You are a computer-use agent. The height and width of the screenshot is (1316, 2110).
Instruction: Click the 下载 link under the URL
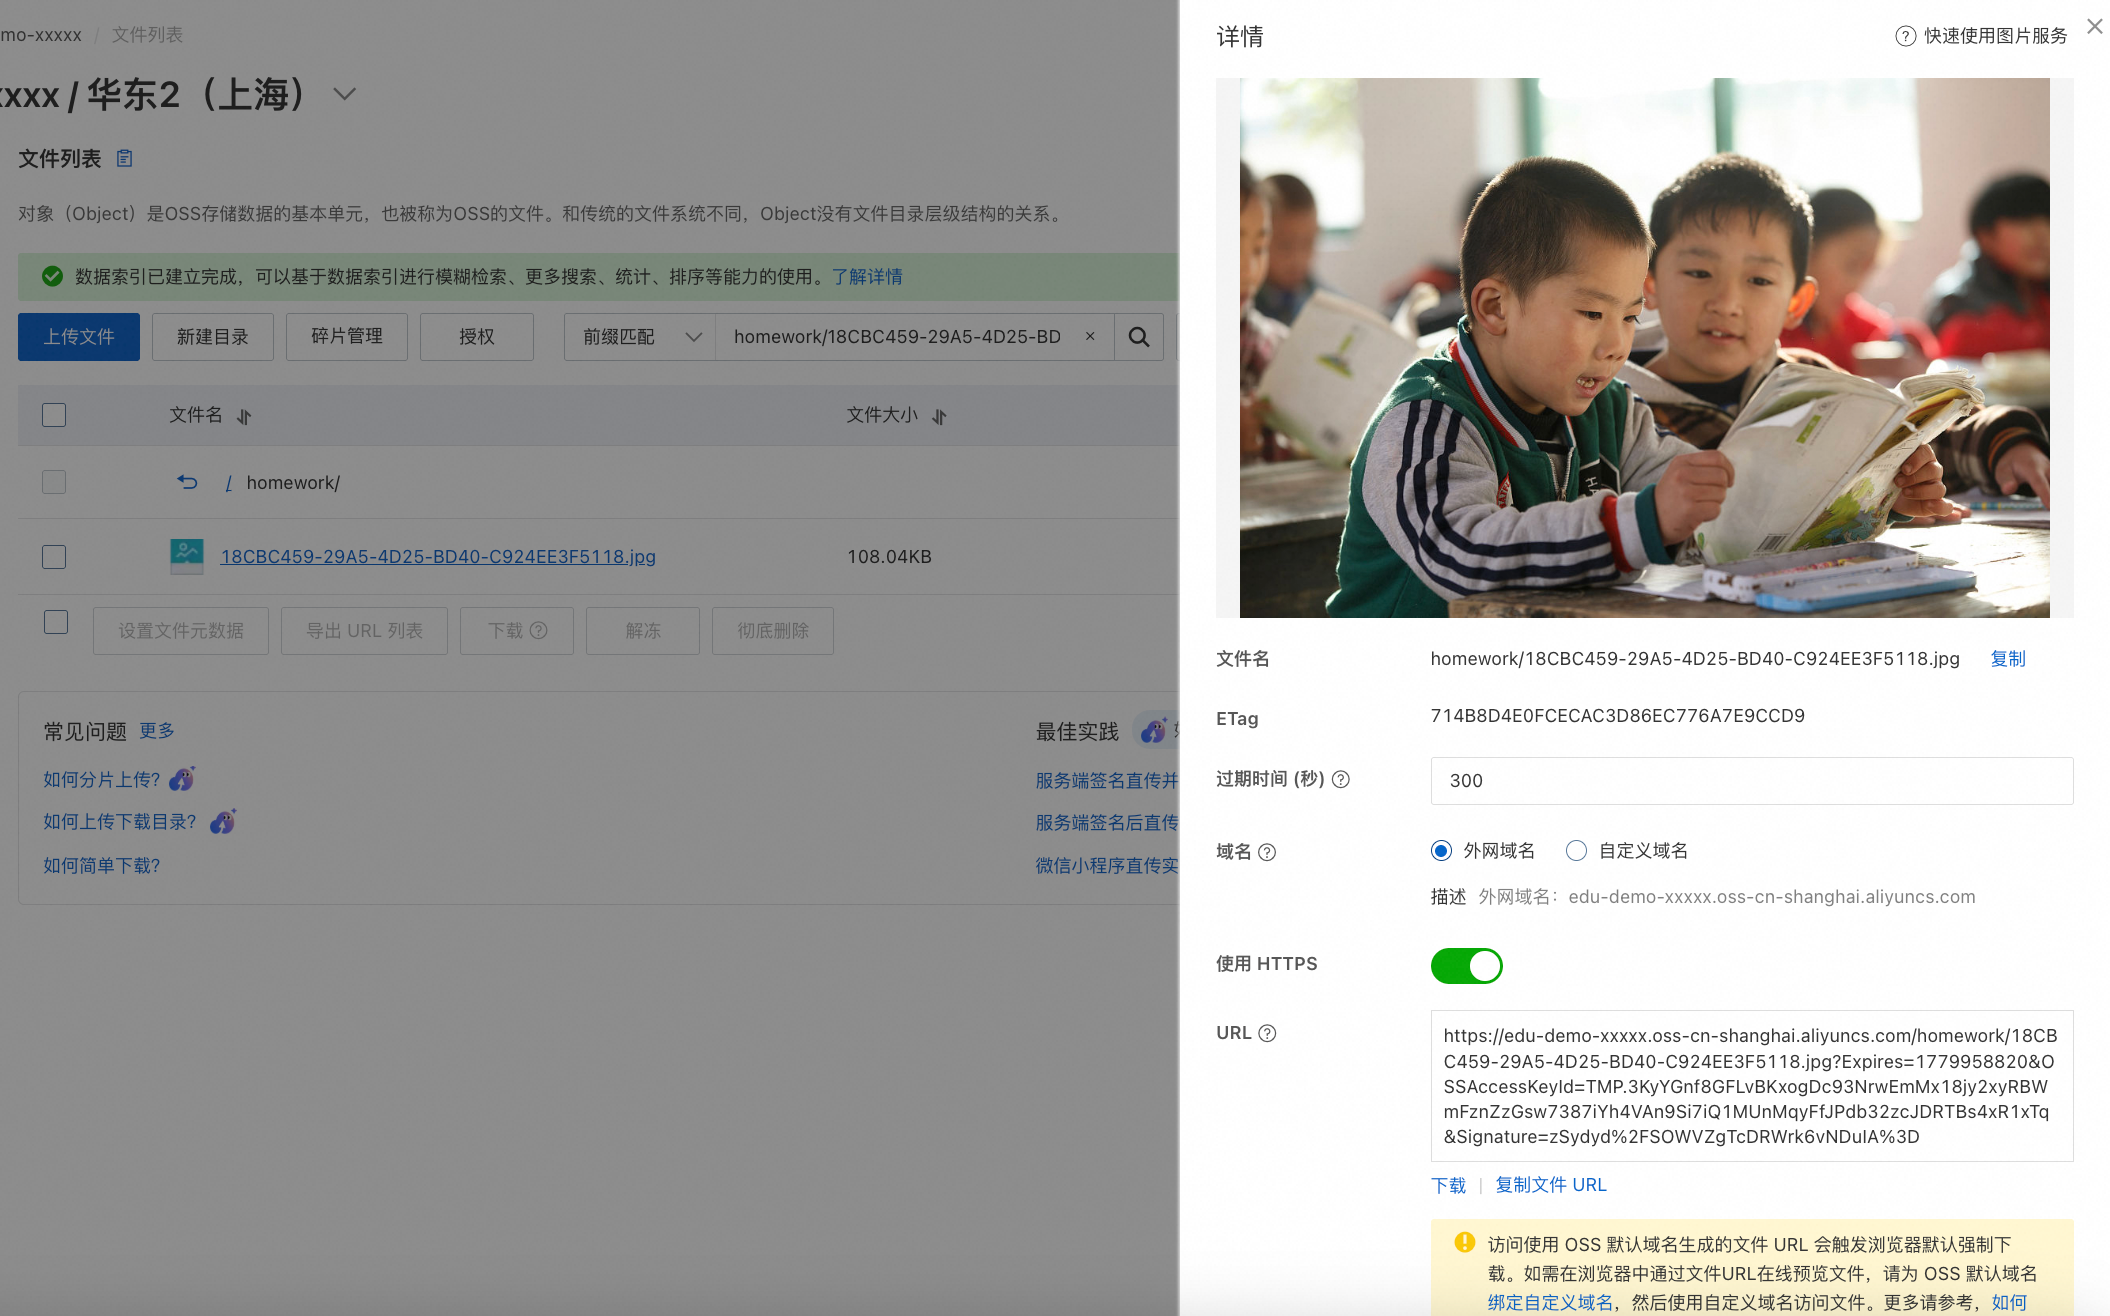point(1448,1185)
